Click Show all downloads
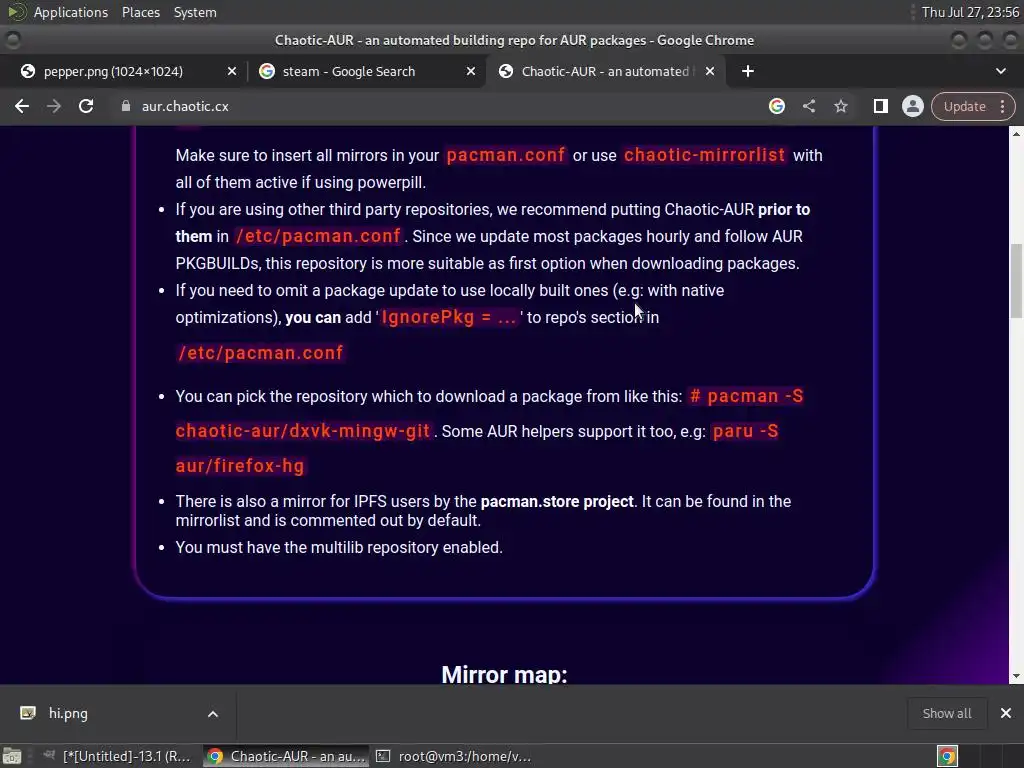The height and width of the screenshot is (768, 1024). tap(946, 713)
